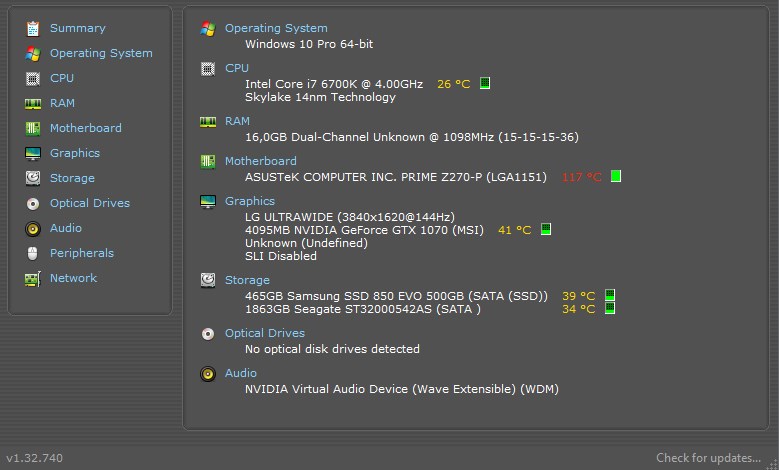Click the green indicator next to motherboard 117 °C

pos(616,176)
